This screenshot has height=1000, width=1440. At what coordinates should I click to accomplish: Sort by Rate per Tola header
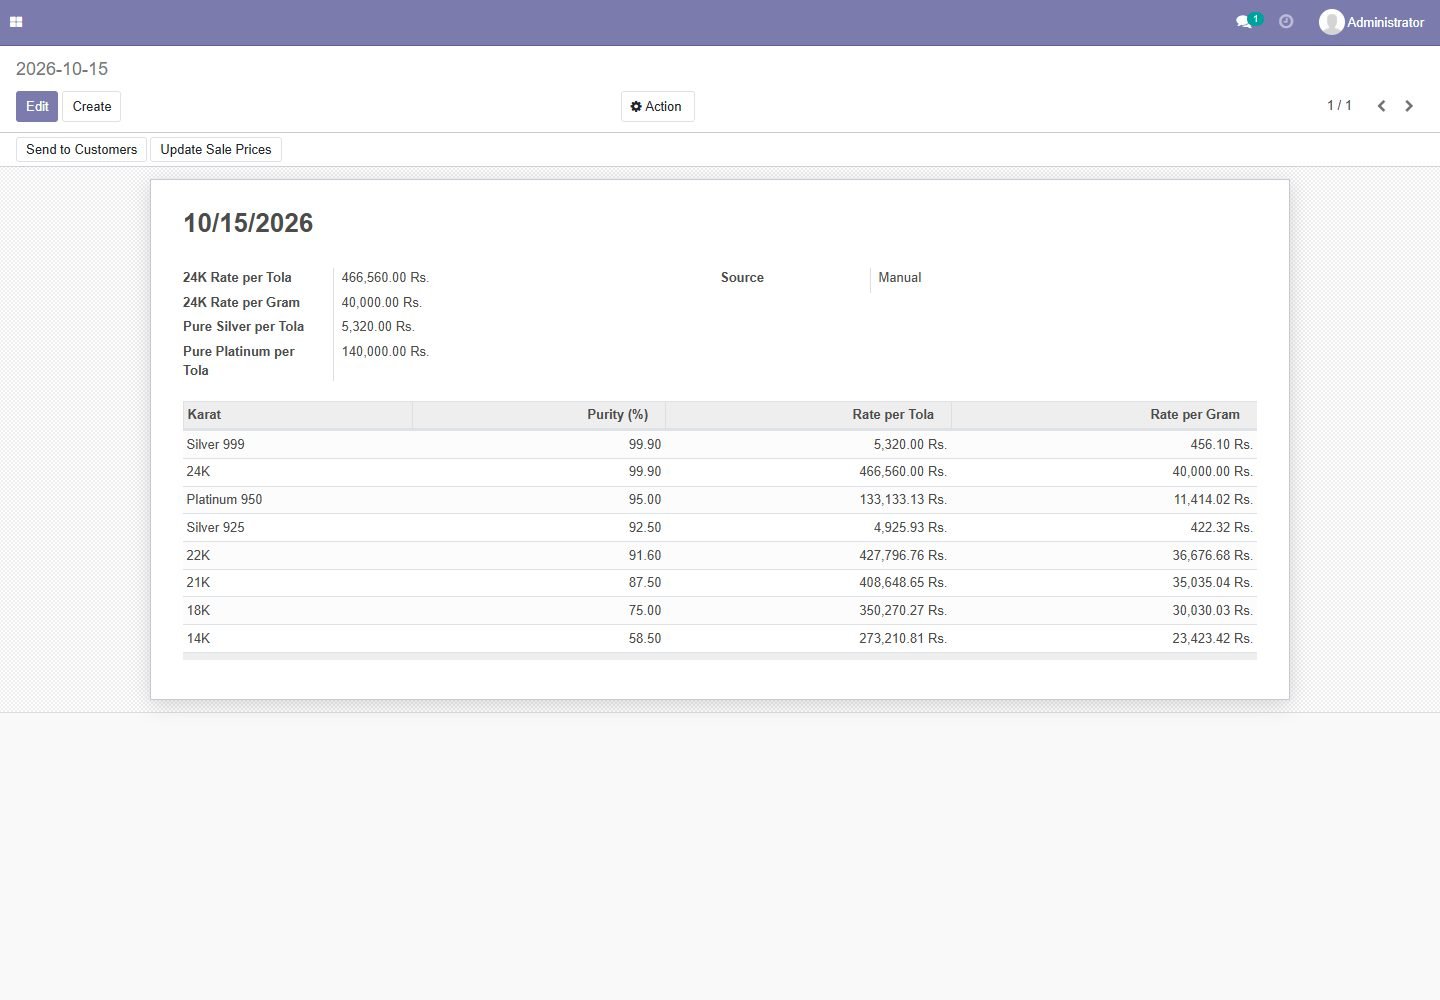[x=808, y=415]
